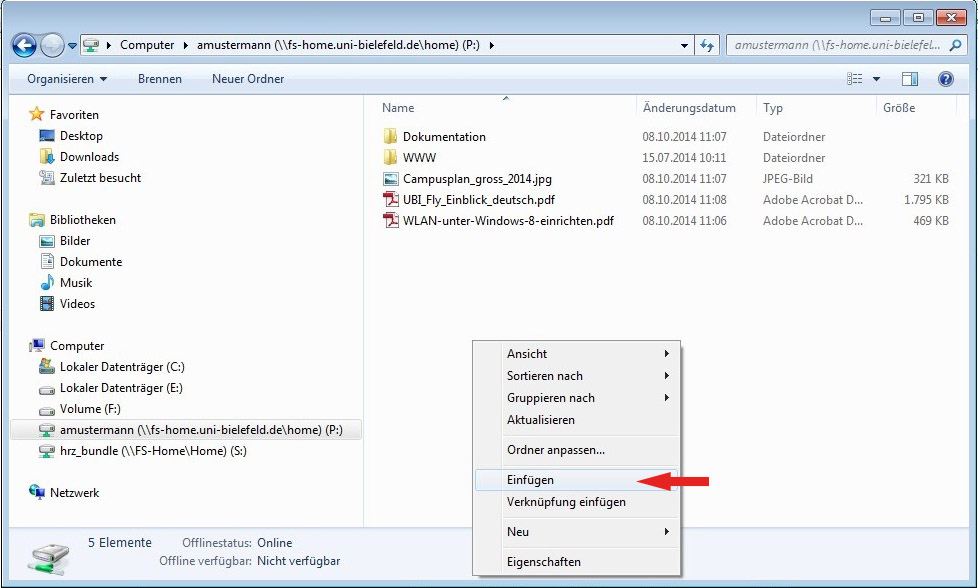
Task: Open Lokaler Datenträger (C:)
Action: coord(122,367)
